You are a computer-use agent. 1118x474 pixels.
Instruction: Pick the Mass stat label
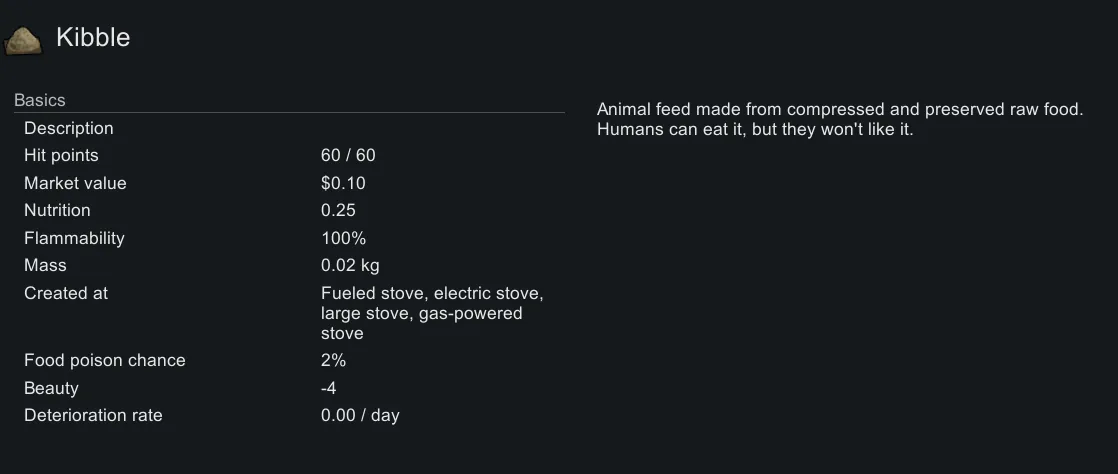(x=45, y=265)
